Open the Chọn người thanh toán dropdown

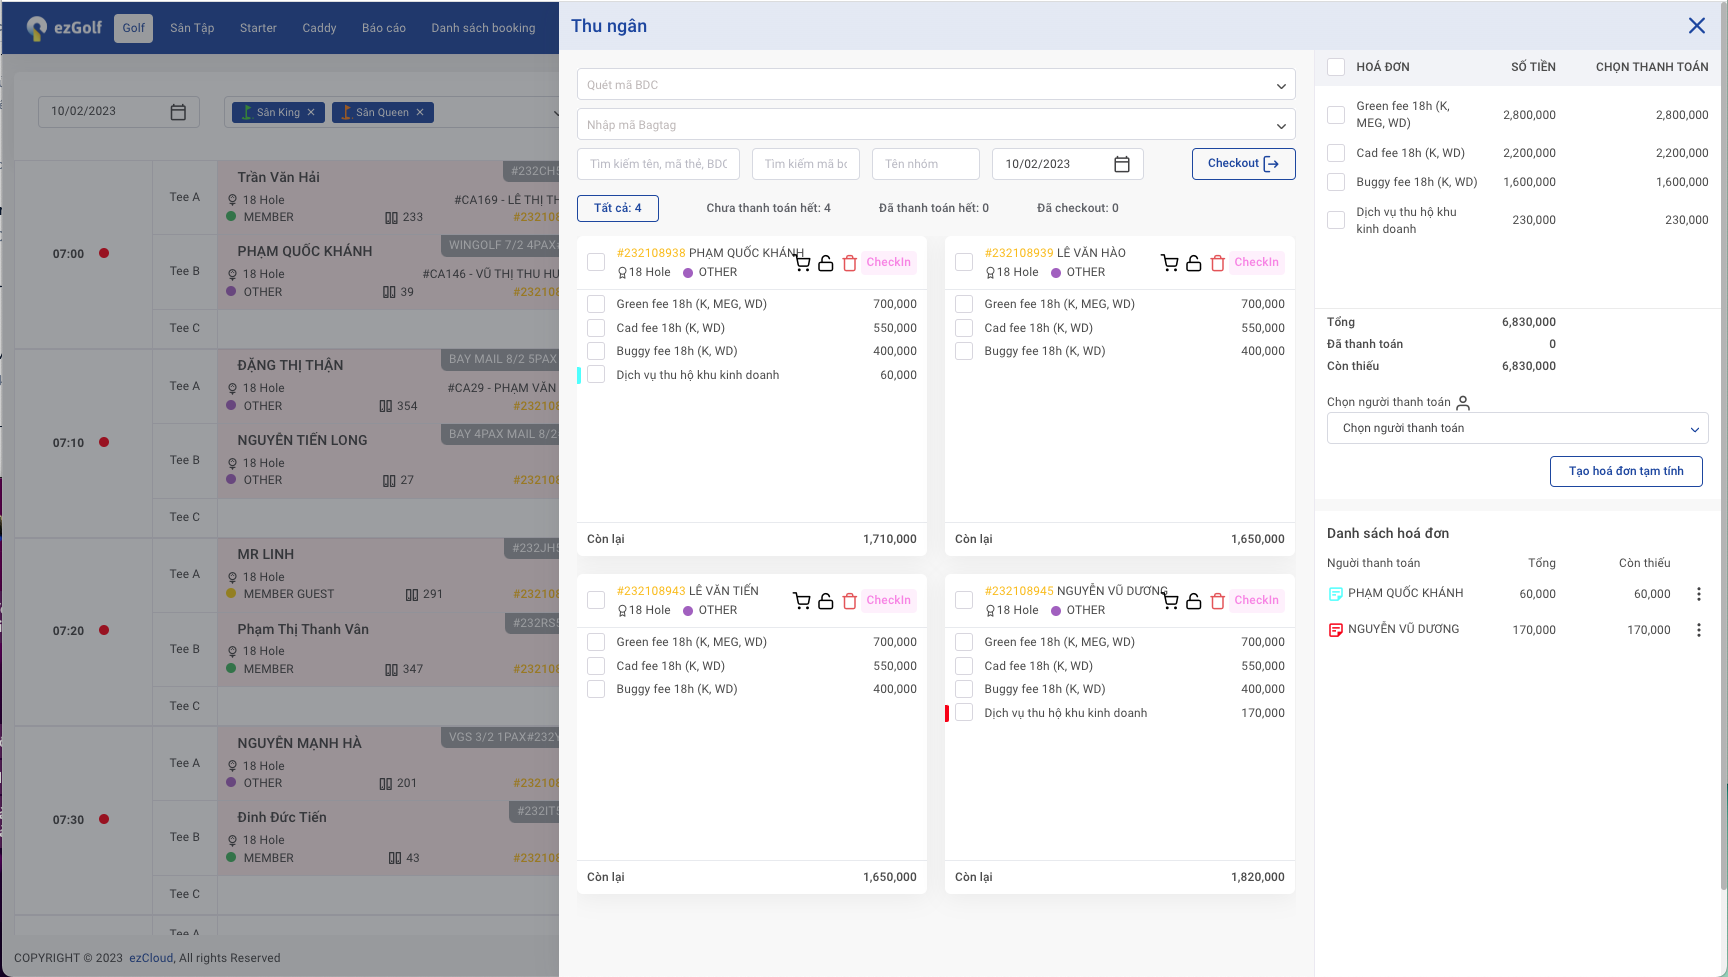click(x=1517, y=428)
